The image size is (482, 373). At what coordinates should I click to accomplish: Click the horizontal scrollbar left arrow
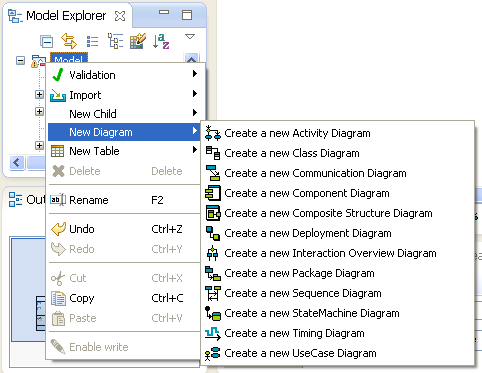click(x=17, y=163)
